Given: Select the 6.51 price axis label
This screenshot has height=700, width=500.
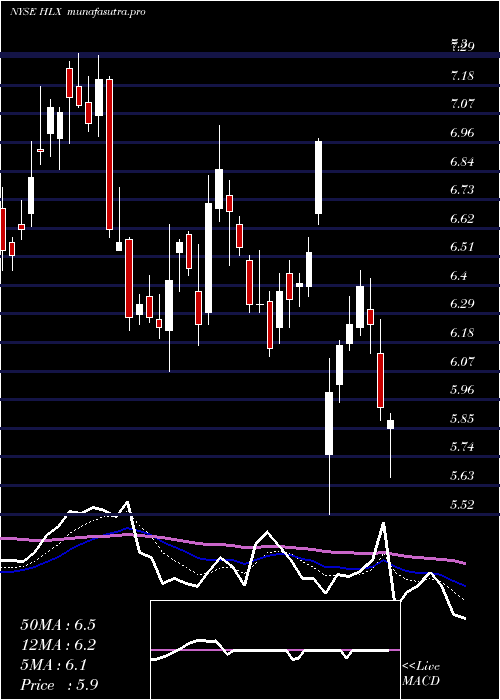Looking at the screenshot, I should pyautogui.click(x=462, y=247).
